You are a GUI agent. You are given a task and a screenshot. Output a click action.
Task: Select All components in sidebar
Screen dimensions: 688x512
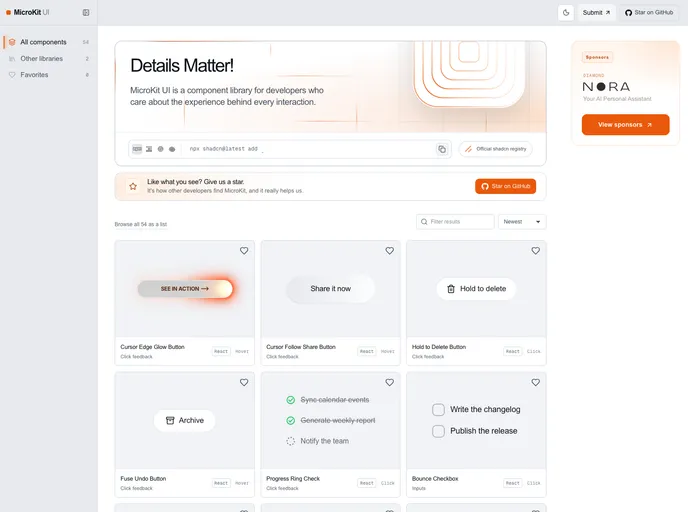pyautogui.click(x=48, y=42)
